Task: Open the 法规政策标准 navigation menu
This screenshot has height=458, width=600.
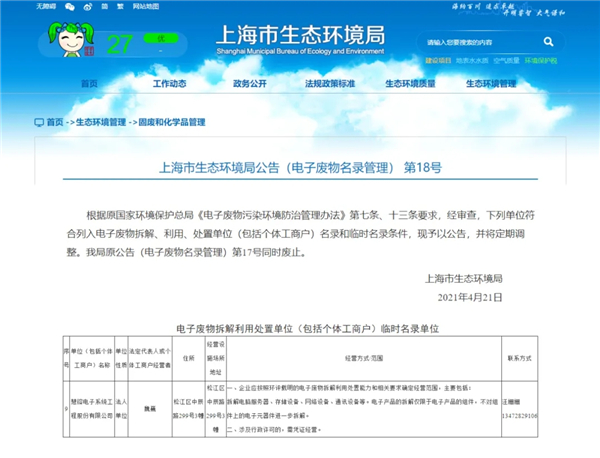Action: 330,83
